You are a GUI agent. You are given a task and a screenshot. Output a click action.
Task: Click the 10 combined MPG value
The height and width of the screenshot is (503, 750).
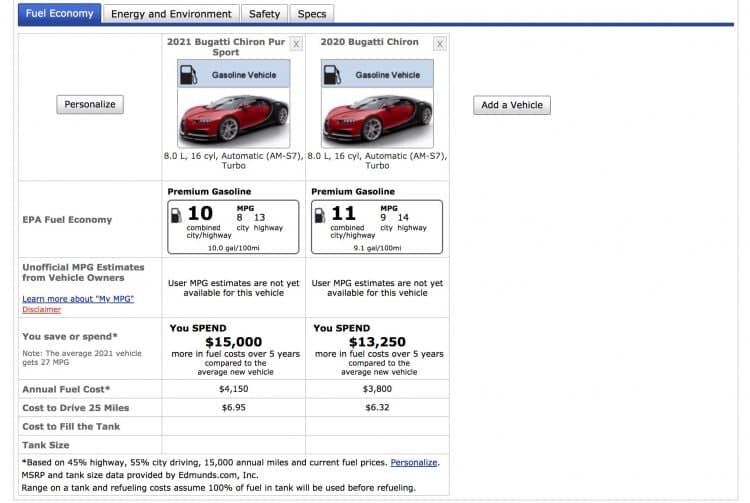[200, 213]
